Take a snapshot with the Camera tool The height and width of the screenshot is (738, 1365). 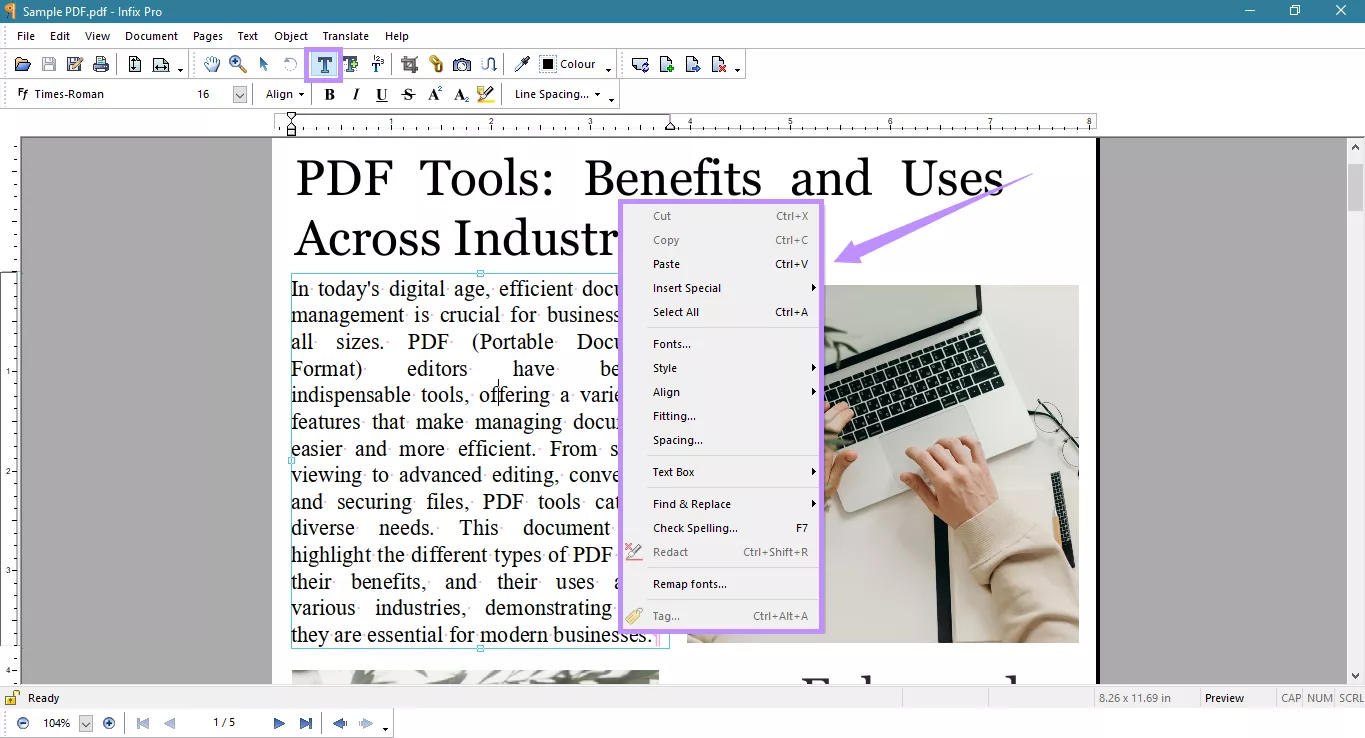click(461, 64)
